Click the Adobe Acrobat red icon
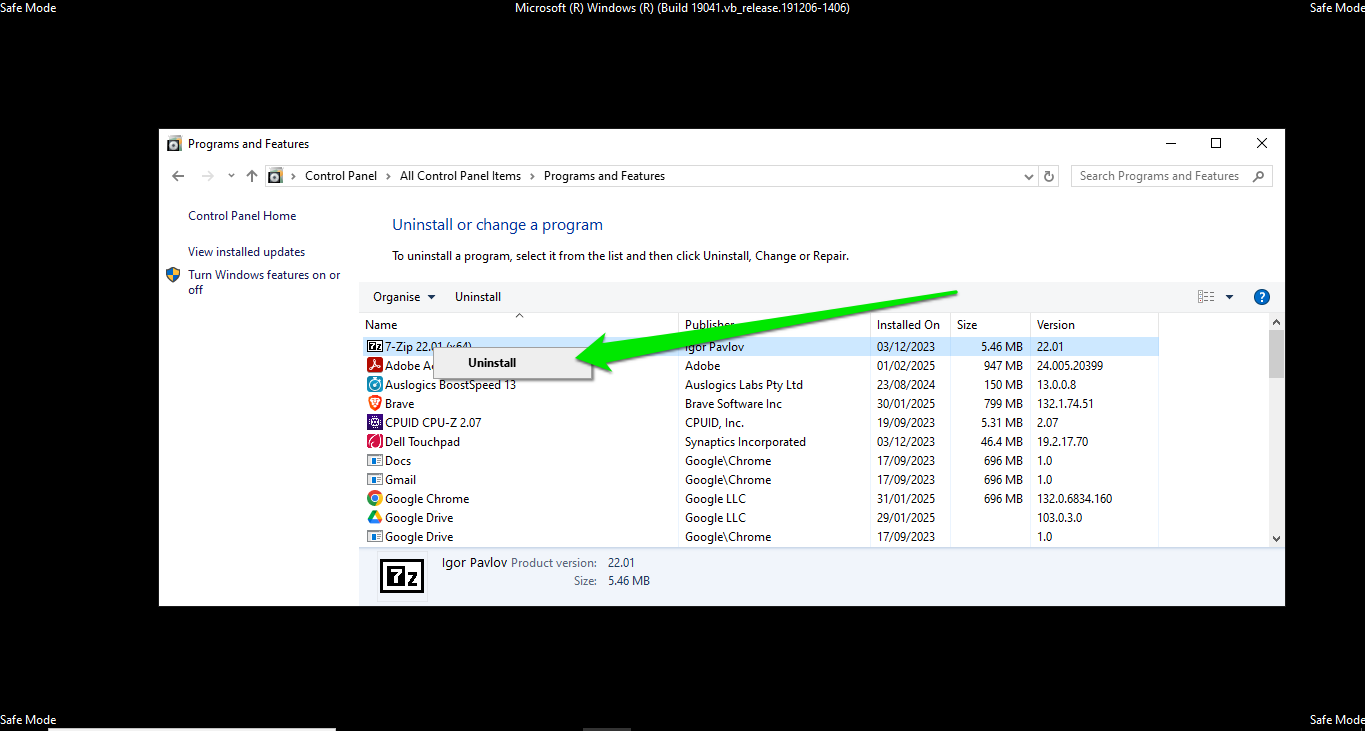The image size is (1365, 731). 375,366
